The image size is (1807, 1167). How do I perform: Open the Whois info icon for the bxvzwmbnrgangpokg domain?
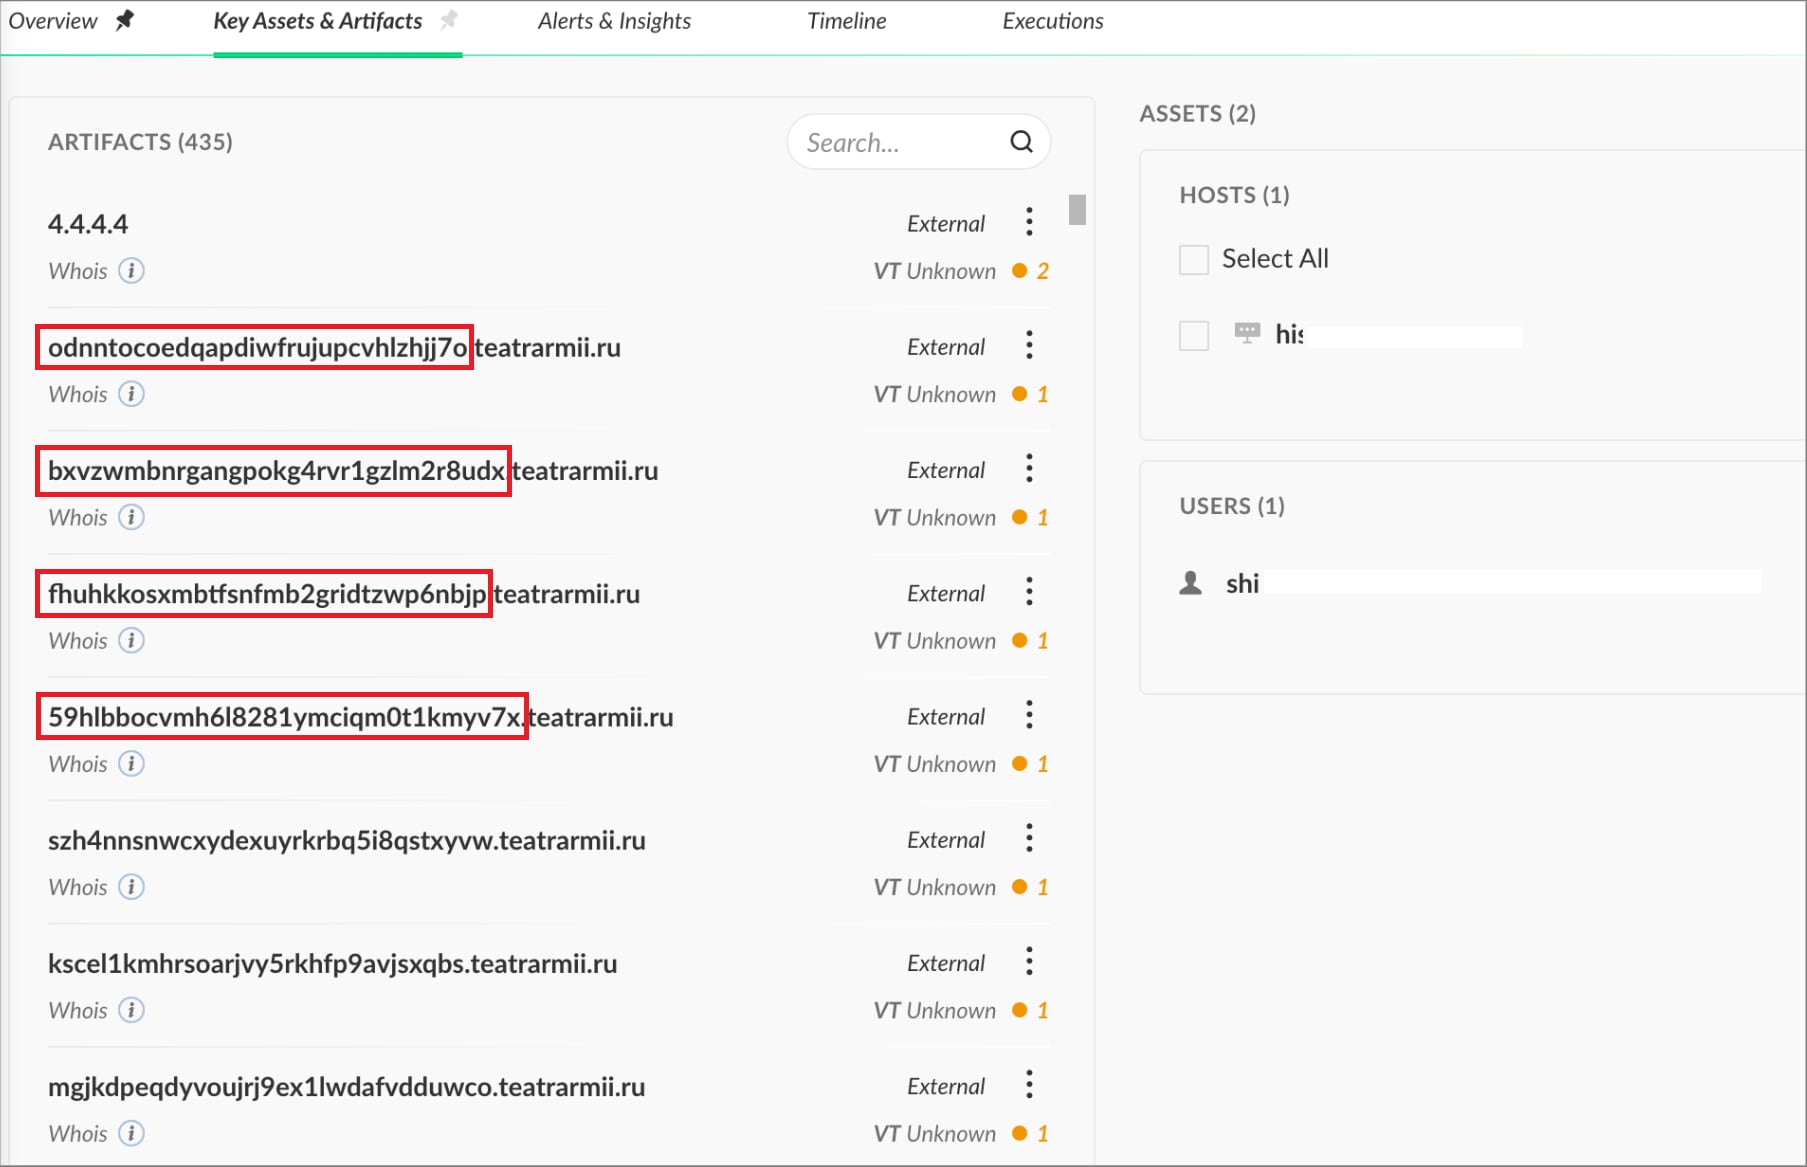point(131,517)
